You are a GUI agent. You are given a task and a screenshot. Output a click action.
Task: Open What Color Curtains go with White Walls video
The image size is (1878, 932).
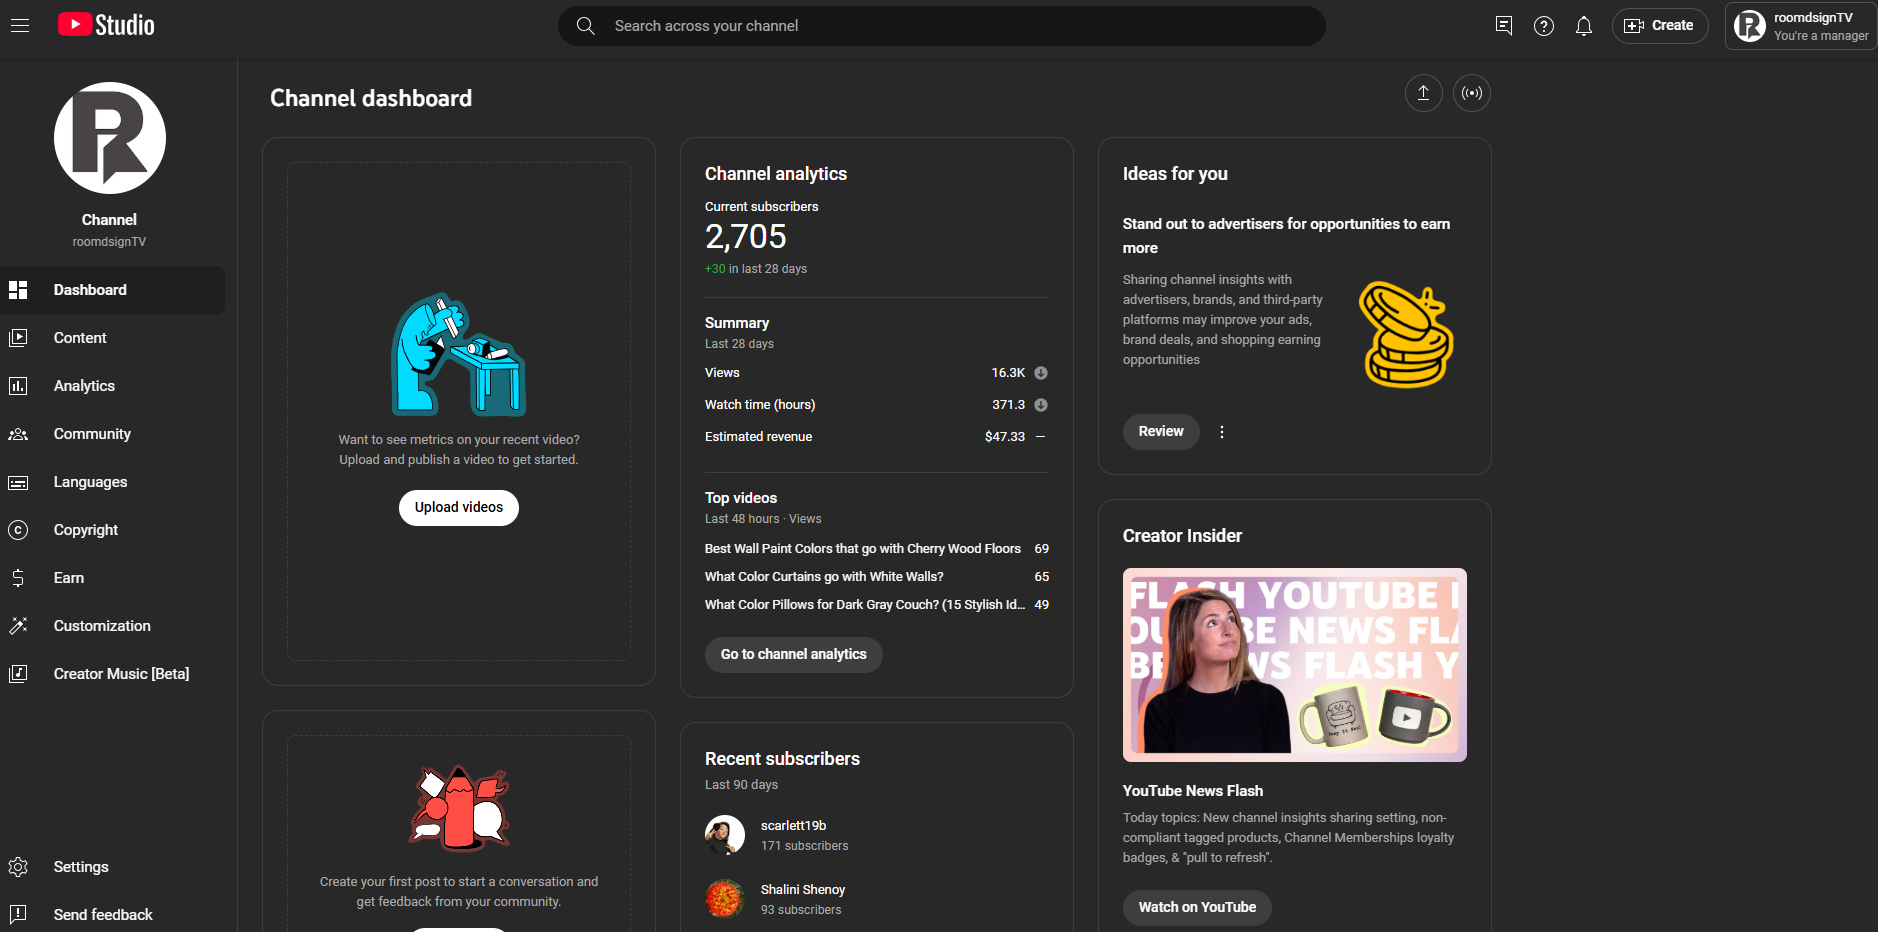[824, 577]
